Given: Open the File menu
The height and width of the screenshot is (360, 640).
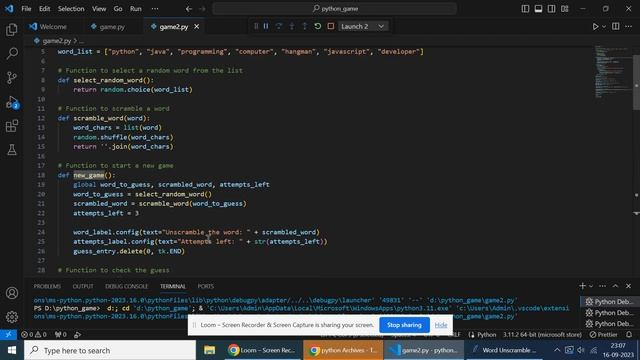Looking at the screenshot, I should [x=26, y=9].
